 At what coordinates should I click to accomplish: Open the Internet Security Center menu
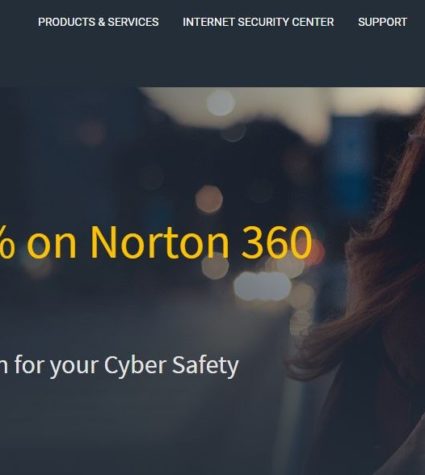(258, 22)
